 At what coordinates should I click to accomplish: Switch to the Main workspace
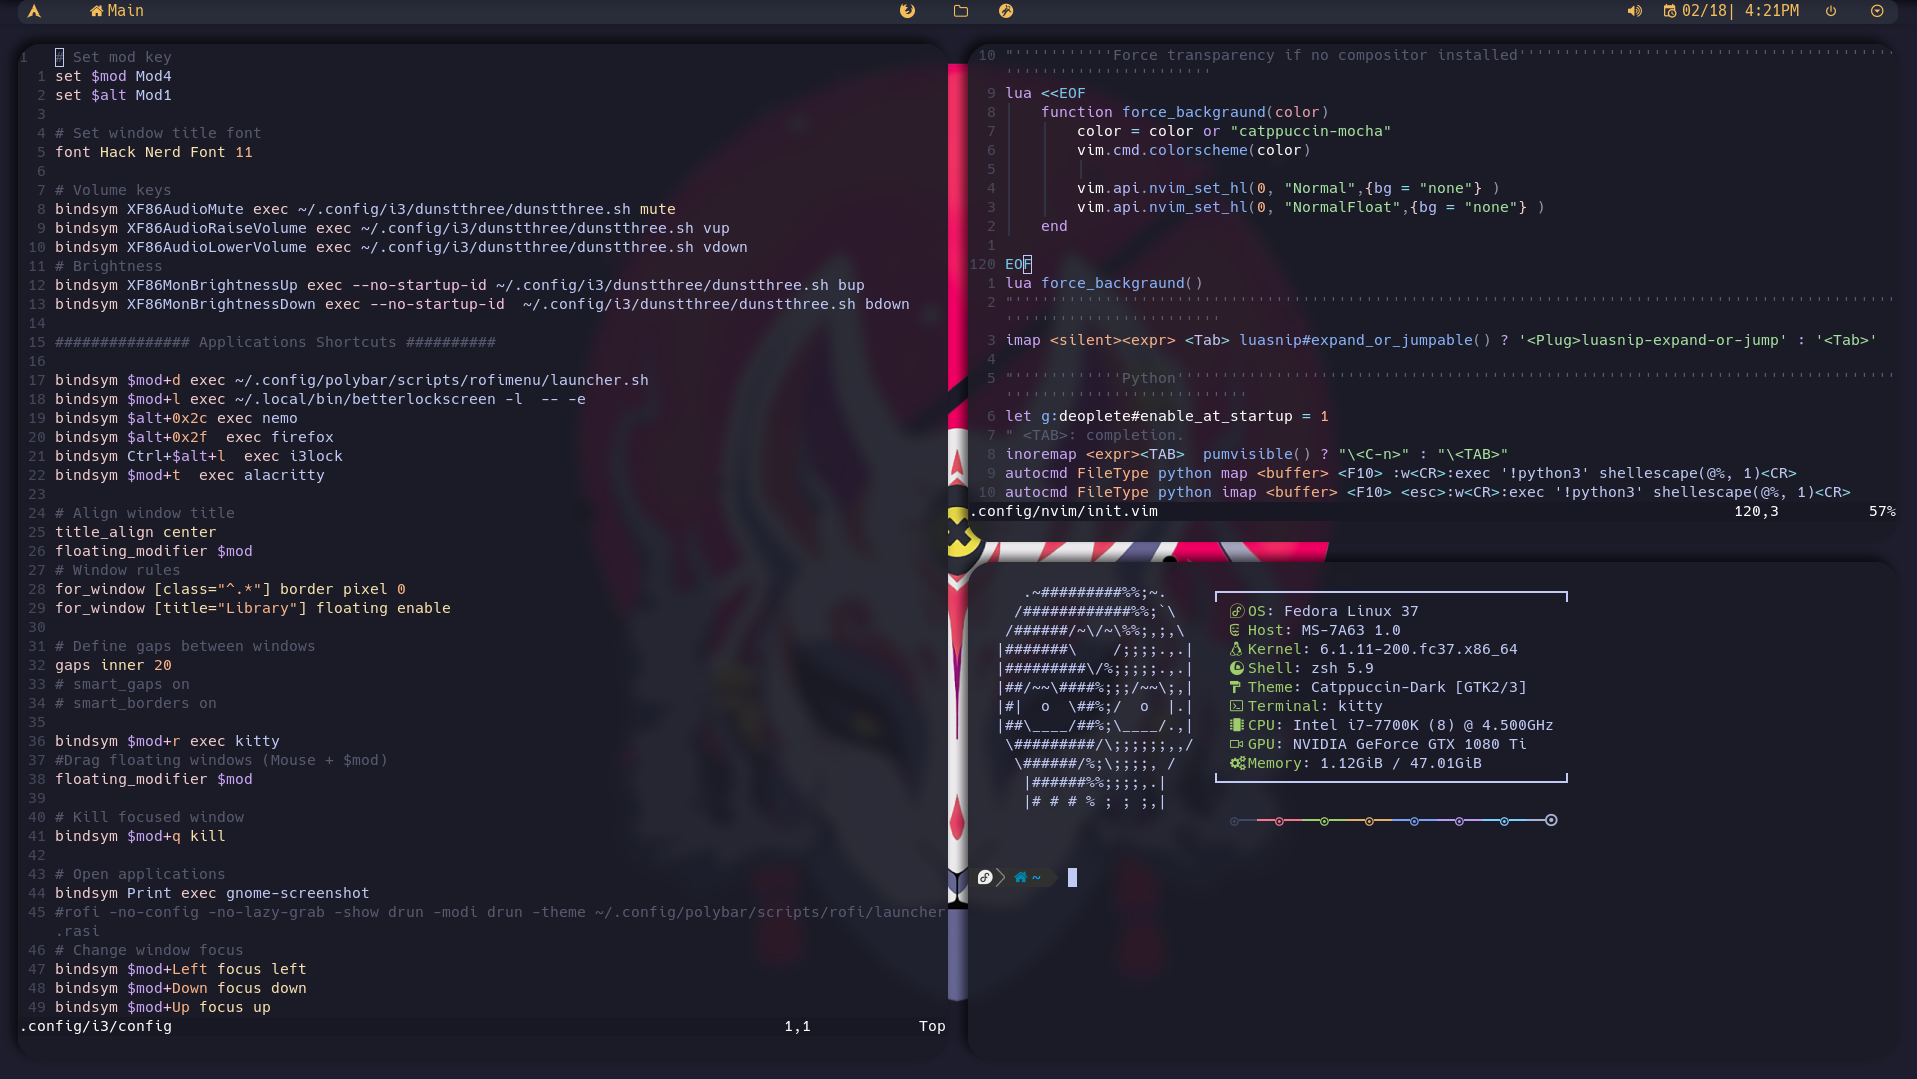click(x=117, y=11)
